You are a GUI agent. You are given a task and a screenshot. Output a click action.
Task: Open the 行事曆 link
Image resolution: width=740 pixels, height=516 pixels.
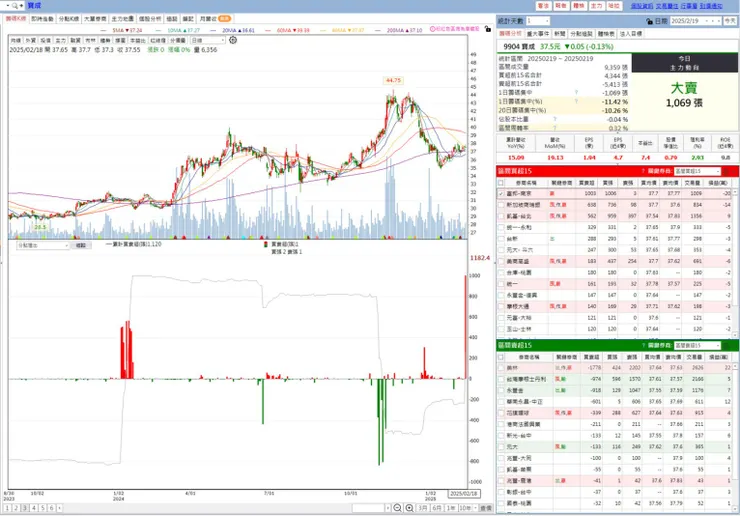689,6
